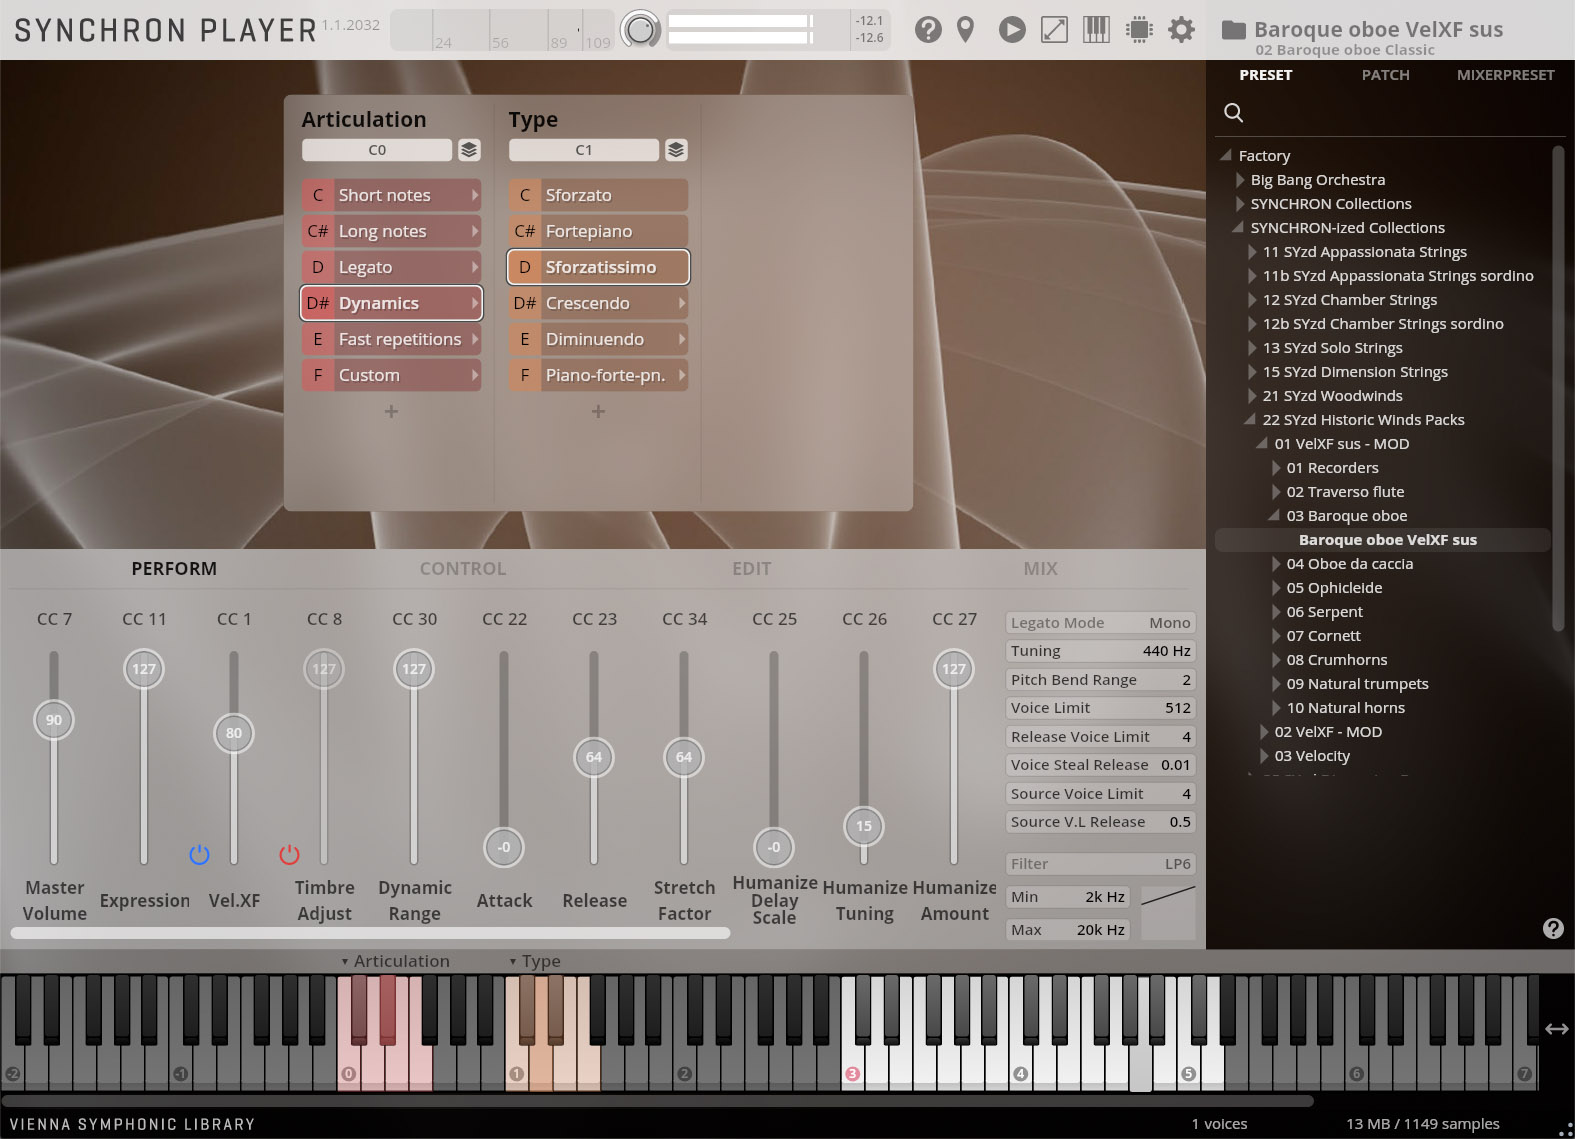
Task: Expand 01 Recorders folder
Action: [1276, 468]
